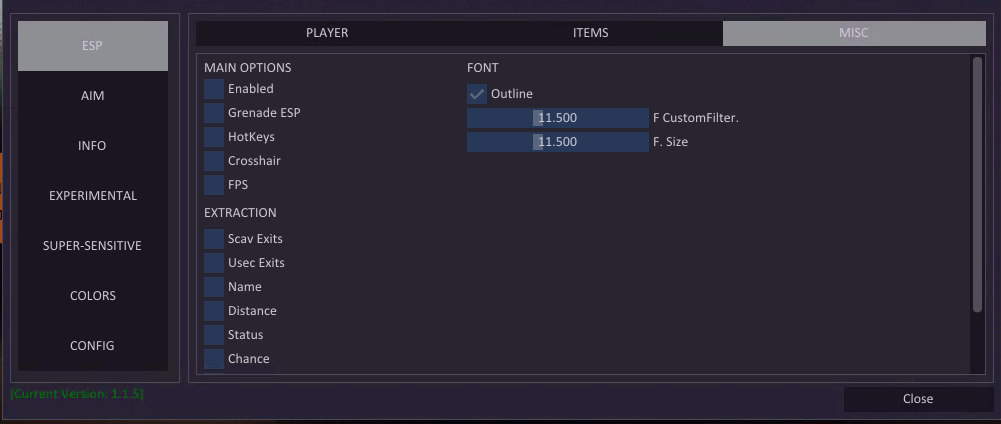Select the AIM section in sidebar

pos(93,96)
